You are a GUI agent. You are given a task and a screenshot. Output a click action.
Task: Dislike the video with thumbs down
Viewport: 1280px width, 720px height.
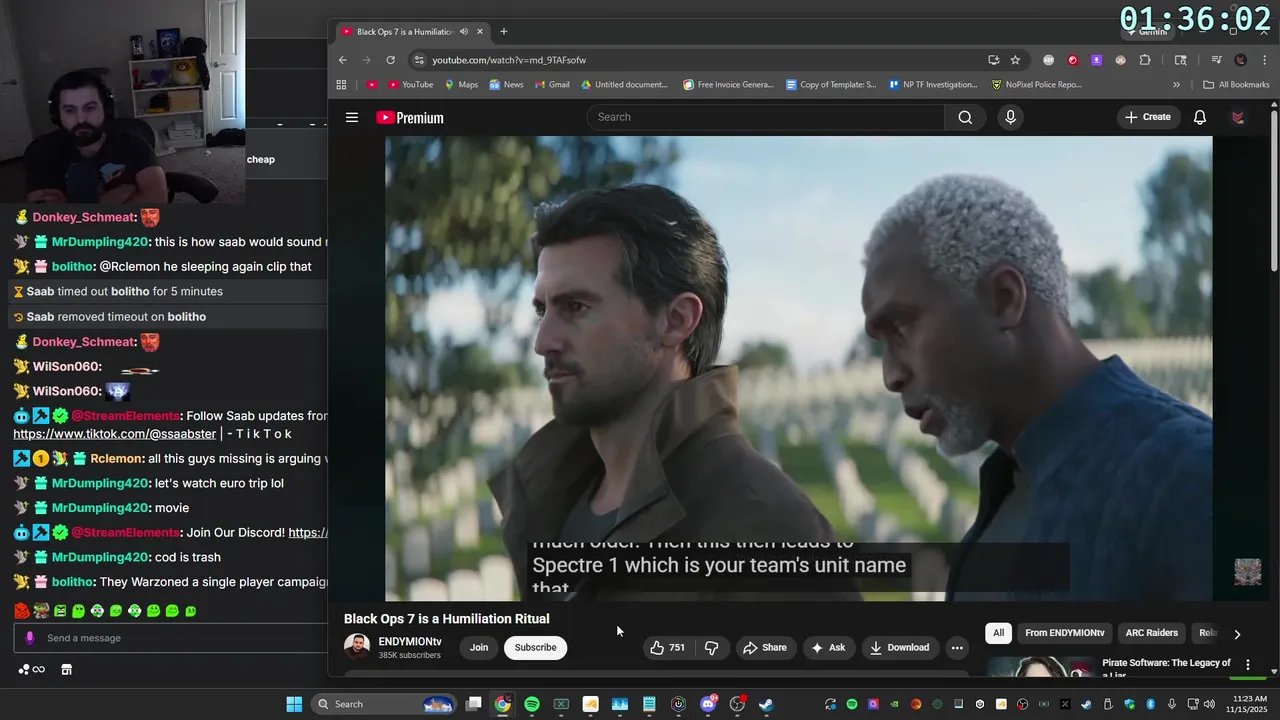711,647
